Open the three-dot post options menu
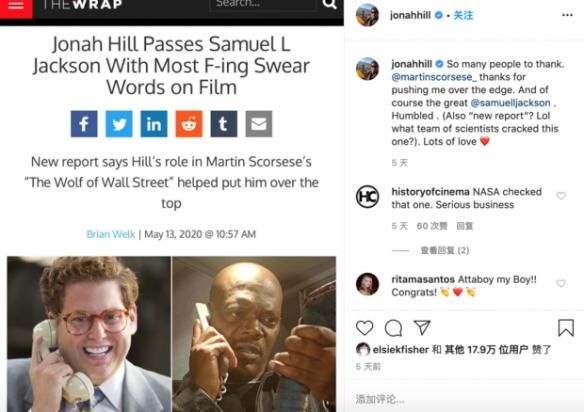This screenshot has height=412, width=584. [x=567, y=15]
